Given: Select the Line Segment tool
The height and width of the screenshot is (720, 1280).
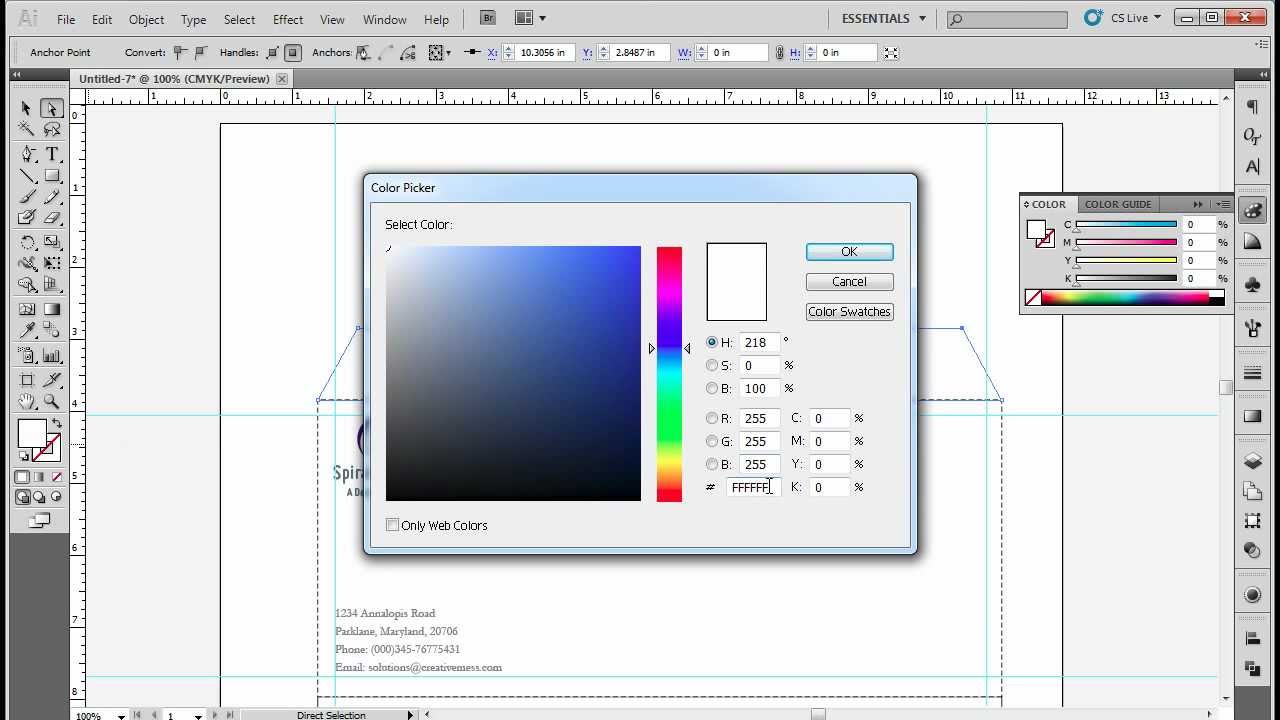Looking at the screenshot, I should click(x=27, y=176).
